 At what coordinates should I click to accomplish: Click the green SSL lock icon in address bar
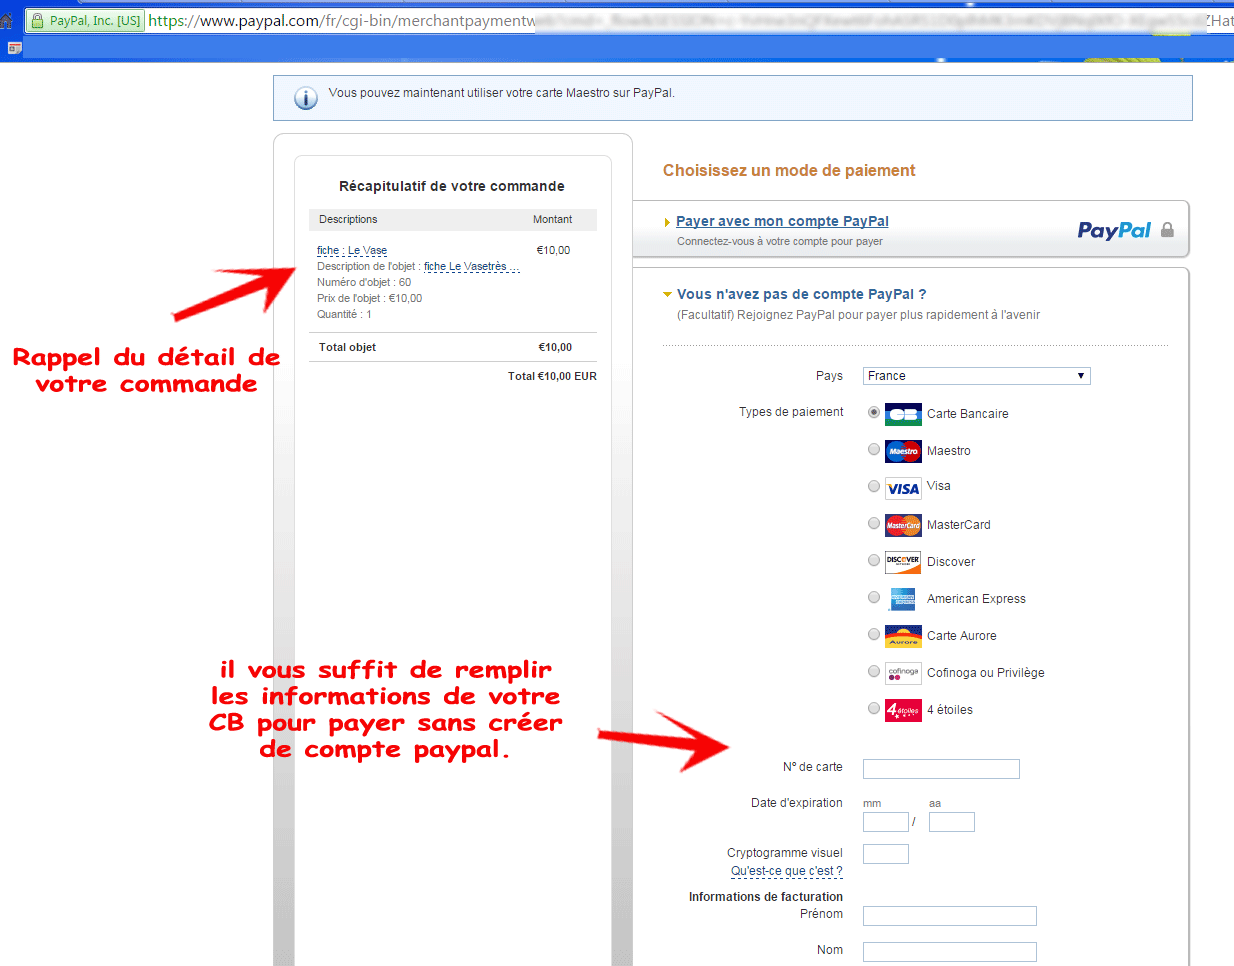pyautogui.click(x=38, y=20)
